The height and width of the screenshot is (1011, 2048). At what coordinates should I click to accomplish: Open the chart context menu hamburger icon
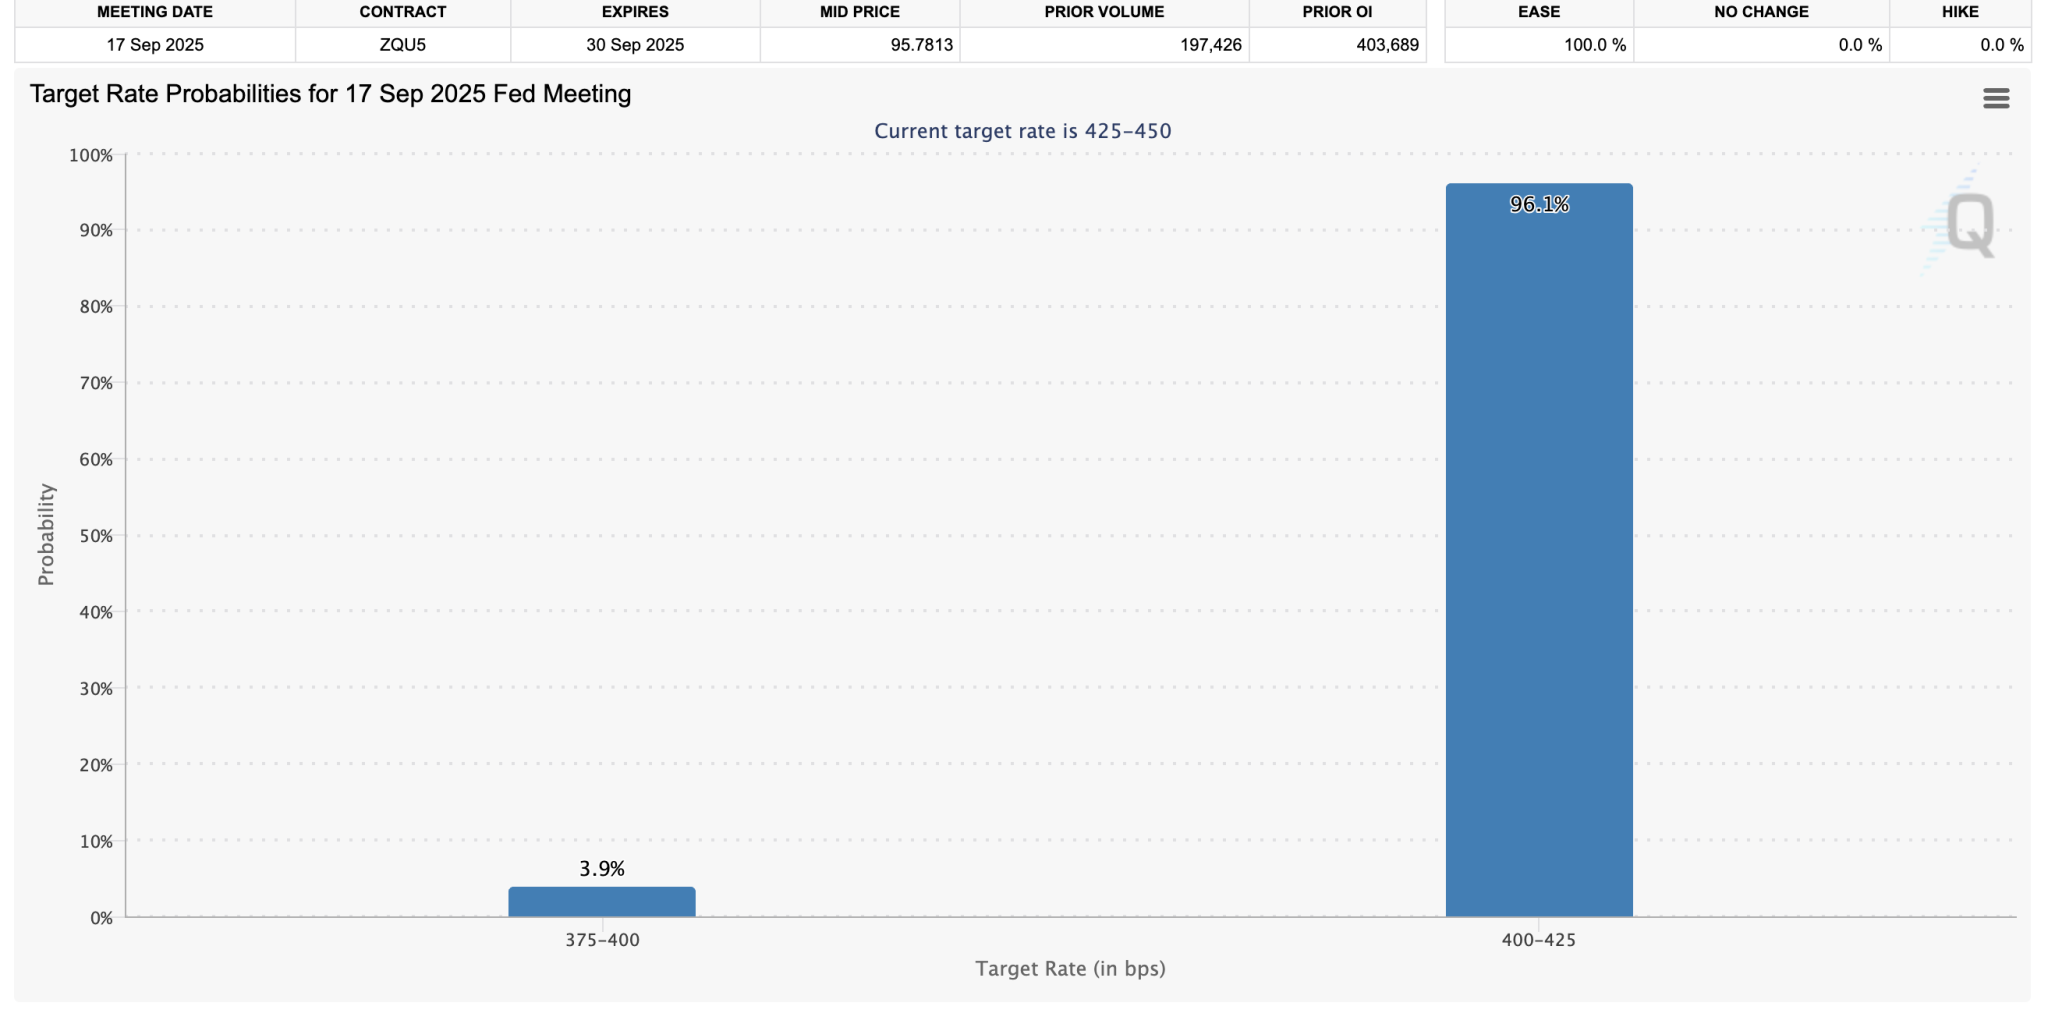click(1996, 98)
